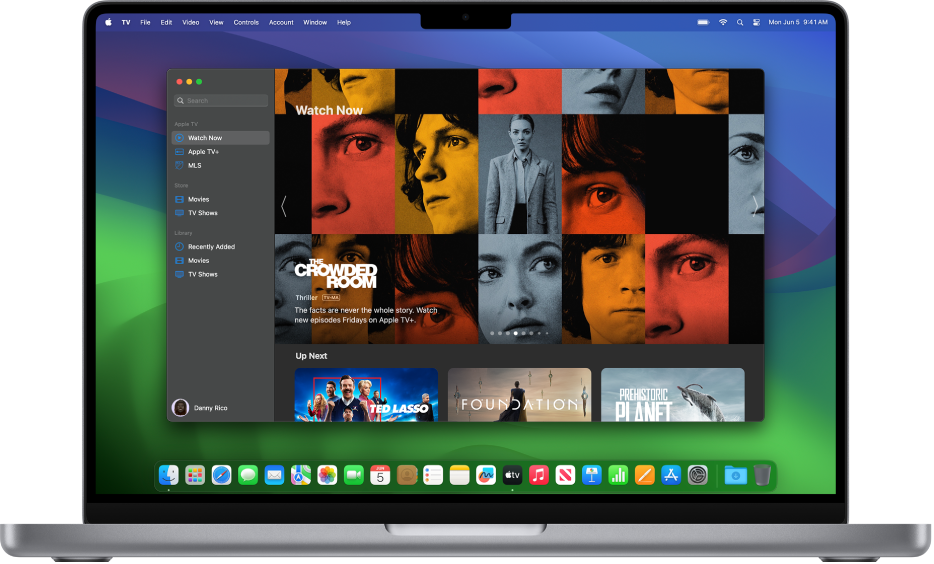
Task: Open the Foundation thumbnail
Action: 519,395
